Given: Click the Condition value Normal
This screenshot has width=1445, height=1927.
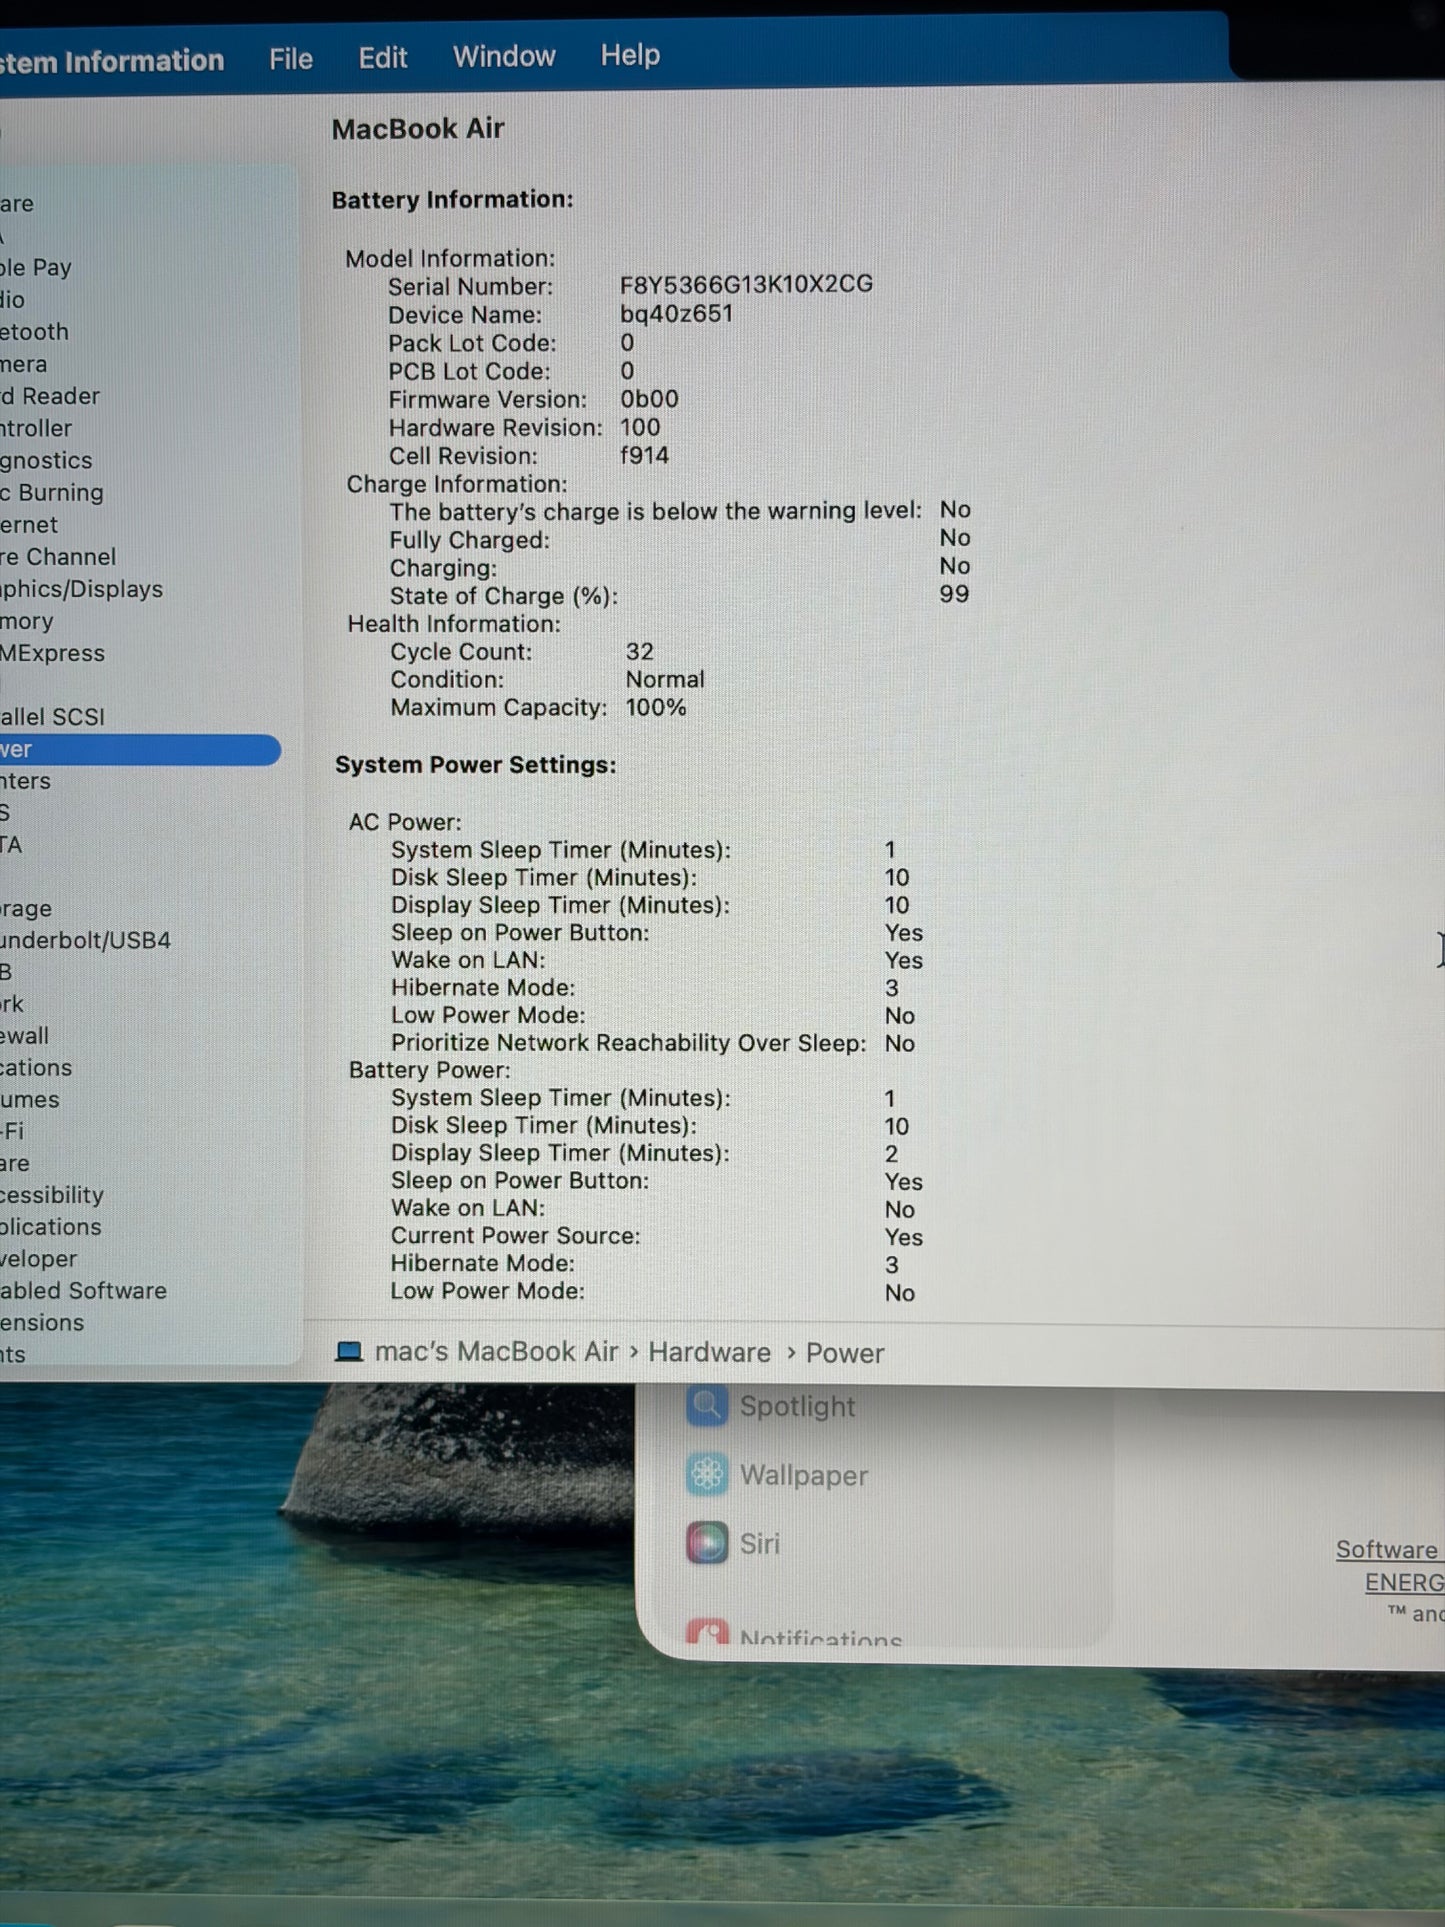Looking at the screenshot, I should coord(665,679).
